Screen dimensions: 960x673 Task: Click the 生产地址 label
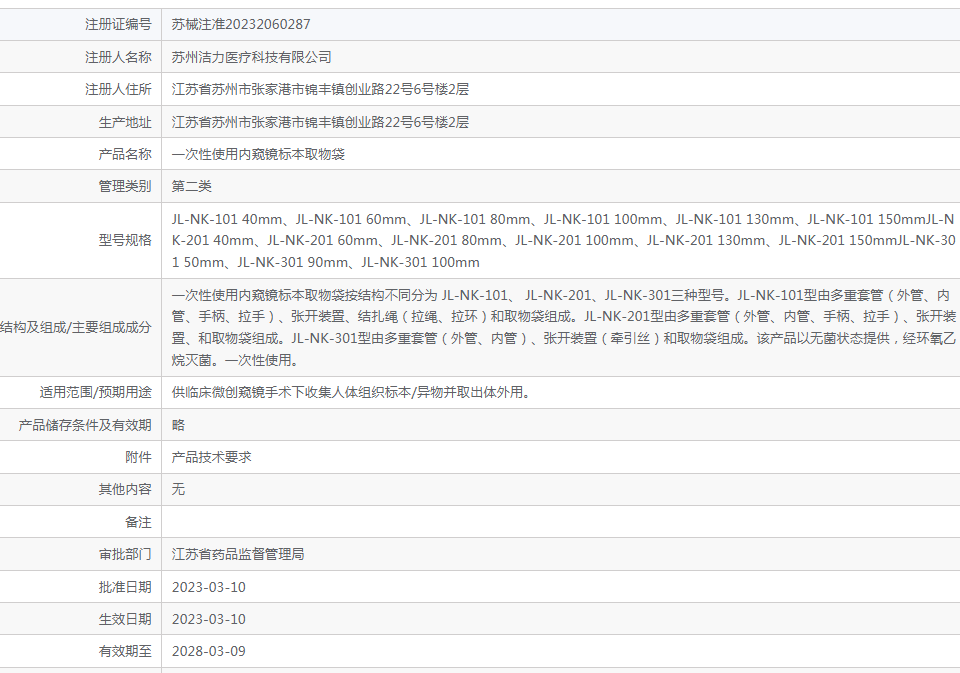(x=125, y=122)
